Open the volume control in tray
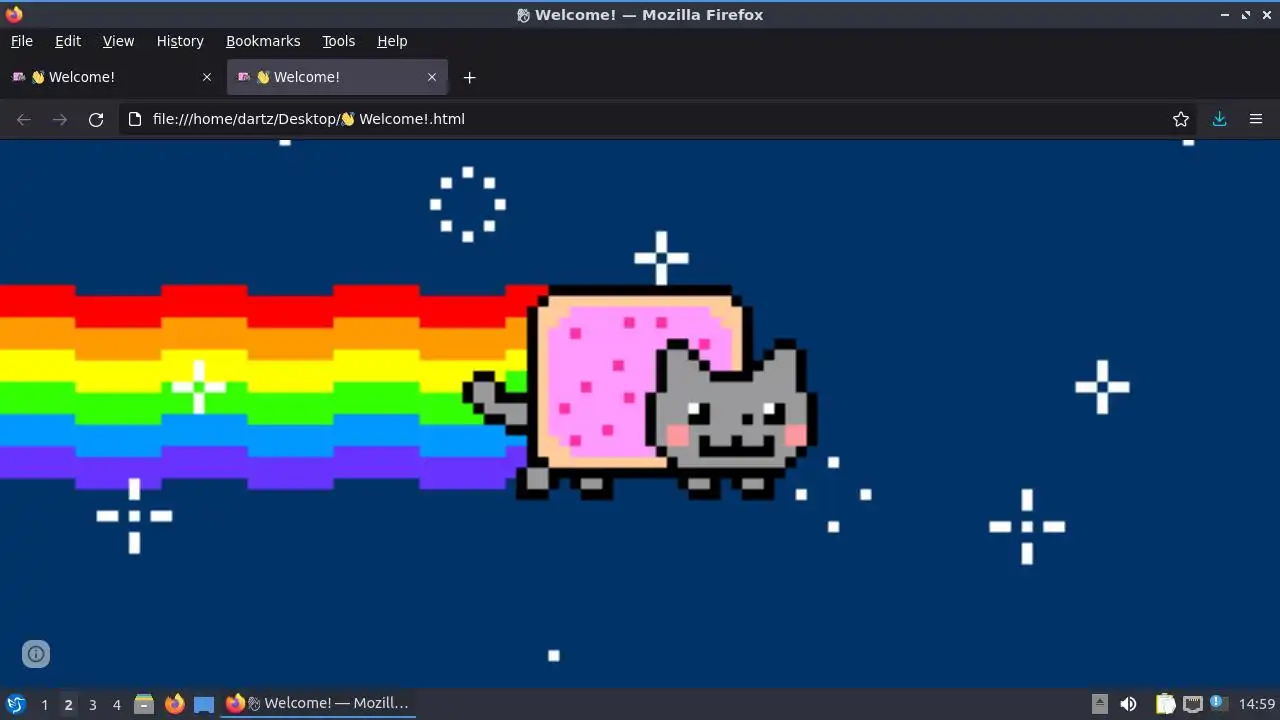The image size is (1280, 720). 1129,704
